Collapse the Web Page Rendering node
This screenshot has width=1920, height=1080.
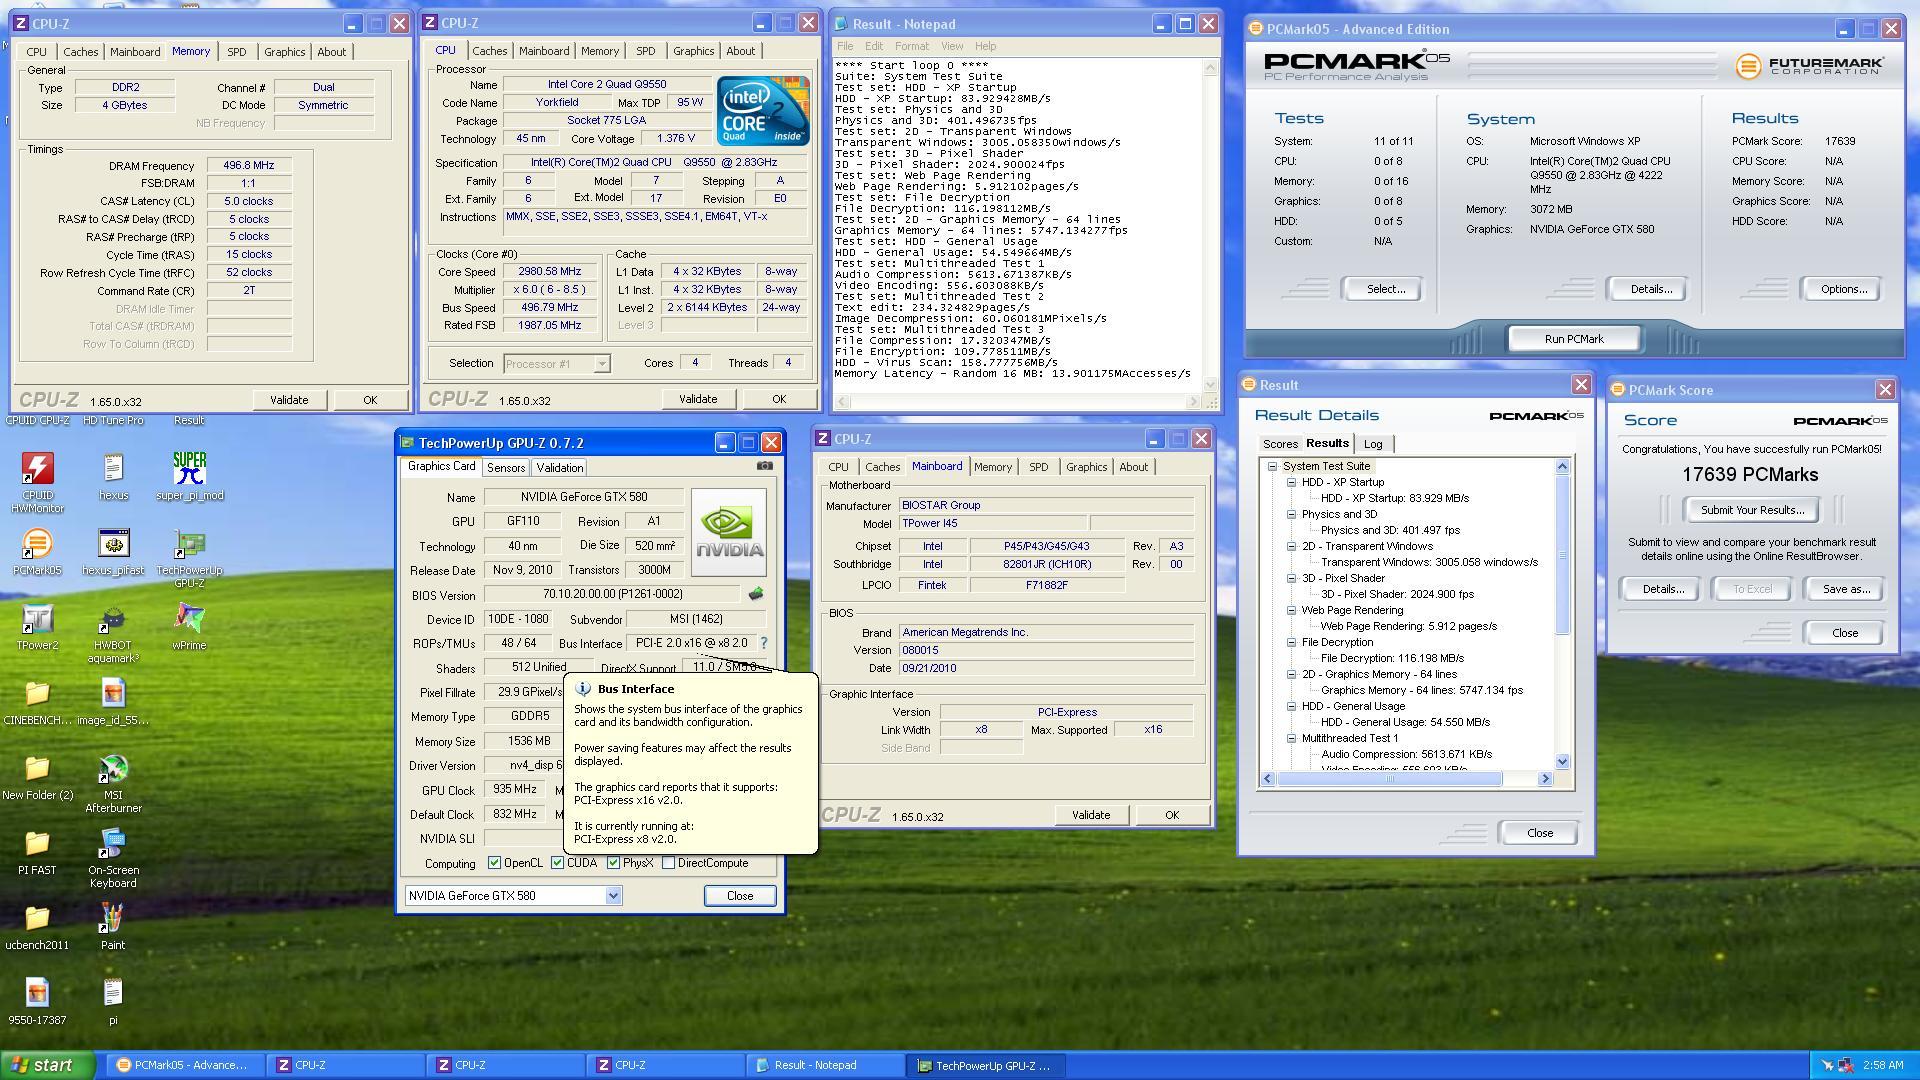click(x=1291, y=611)
